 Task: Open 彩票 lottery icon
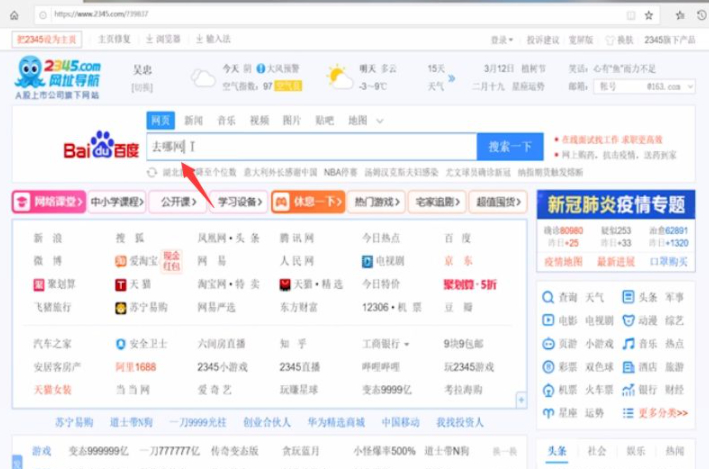548,366
